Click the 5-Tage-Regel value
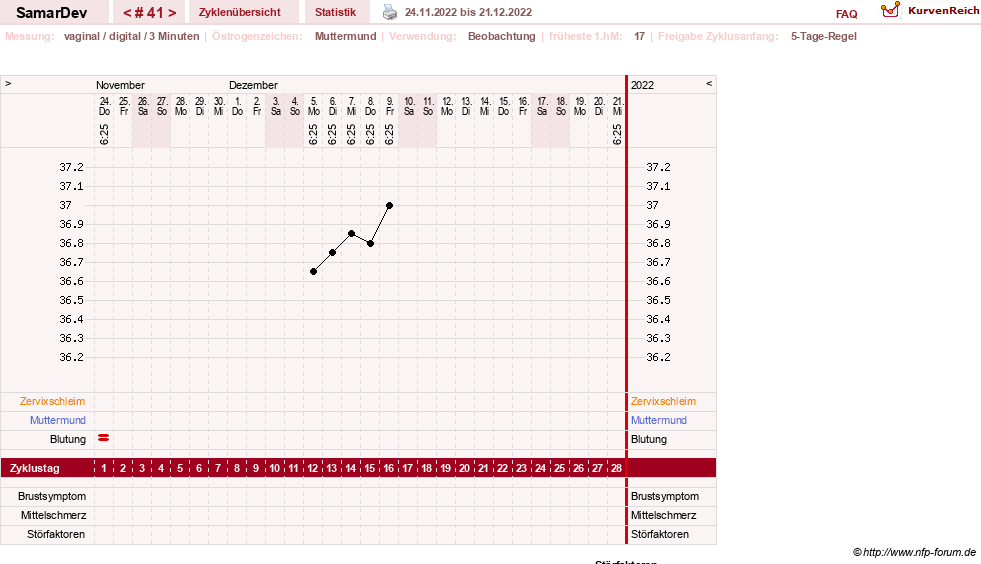The width and height of the screenshot is (981, 564). [x=824, y=36]
